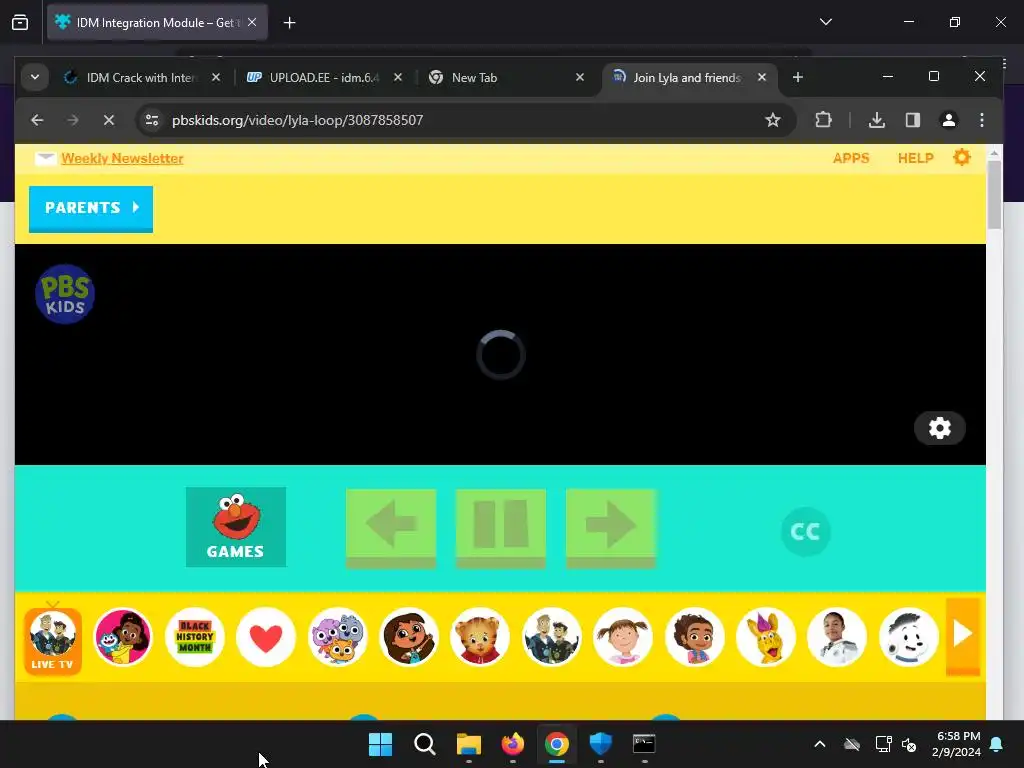Switch to New Tab tab
Screen dimensions: 1024x768
coord(507,78)
